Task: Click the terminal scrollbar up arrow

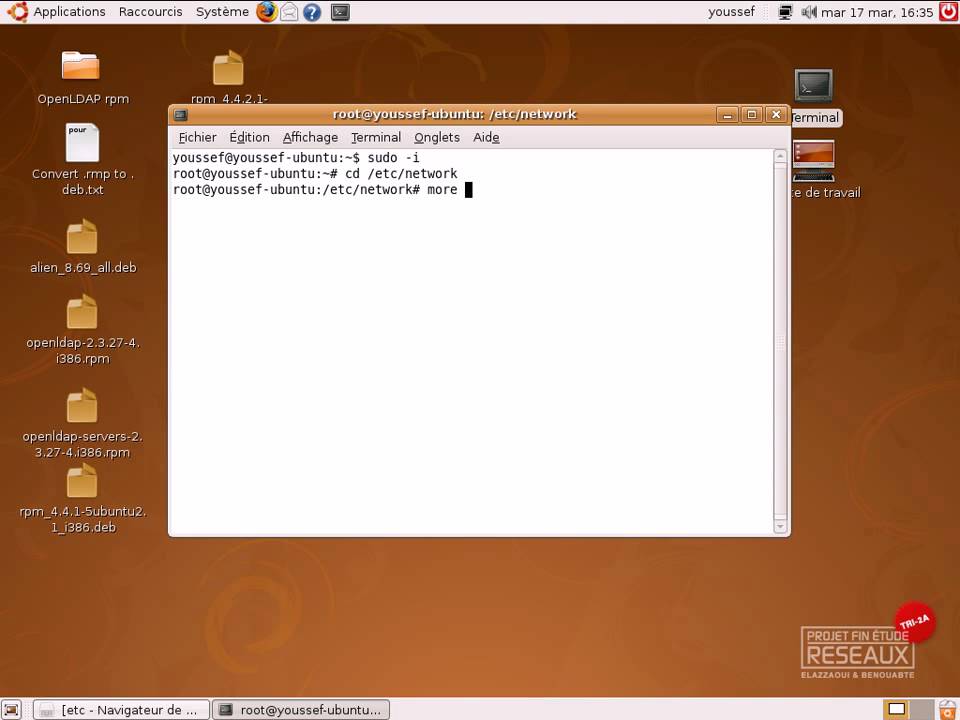Action: (780, 156)
